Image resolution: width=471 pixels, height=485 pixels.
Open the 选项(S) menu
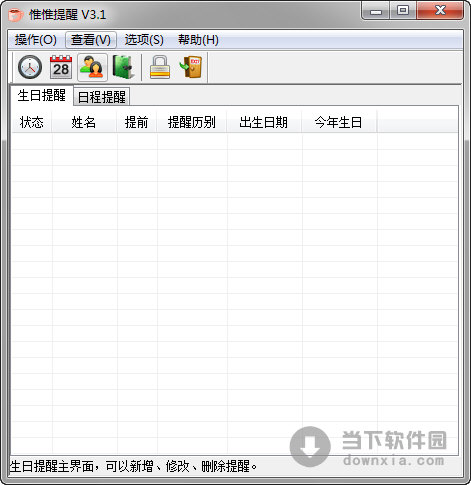144,40
